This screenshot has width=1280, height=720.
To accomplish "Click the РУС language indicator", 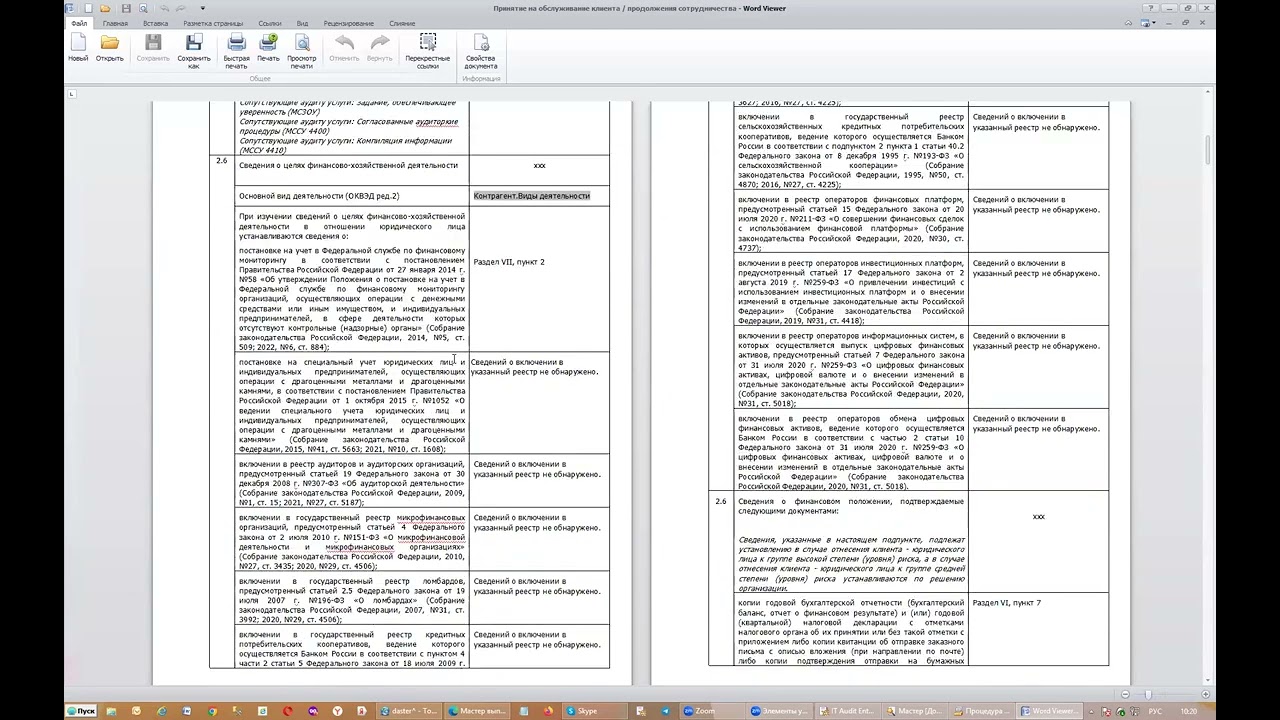I will pyautogui.click(x=1155, y=711).
